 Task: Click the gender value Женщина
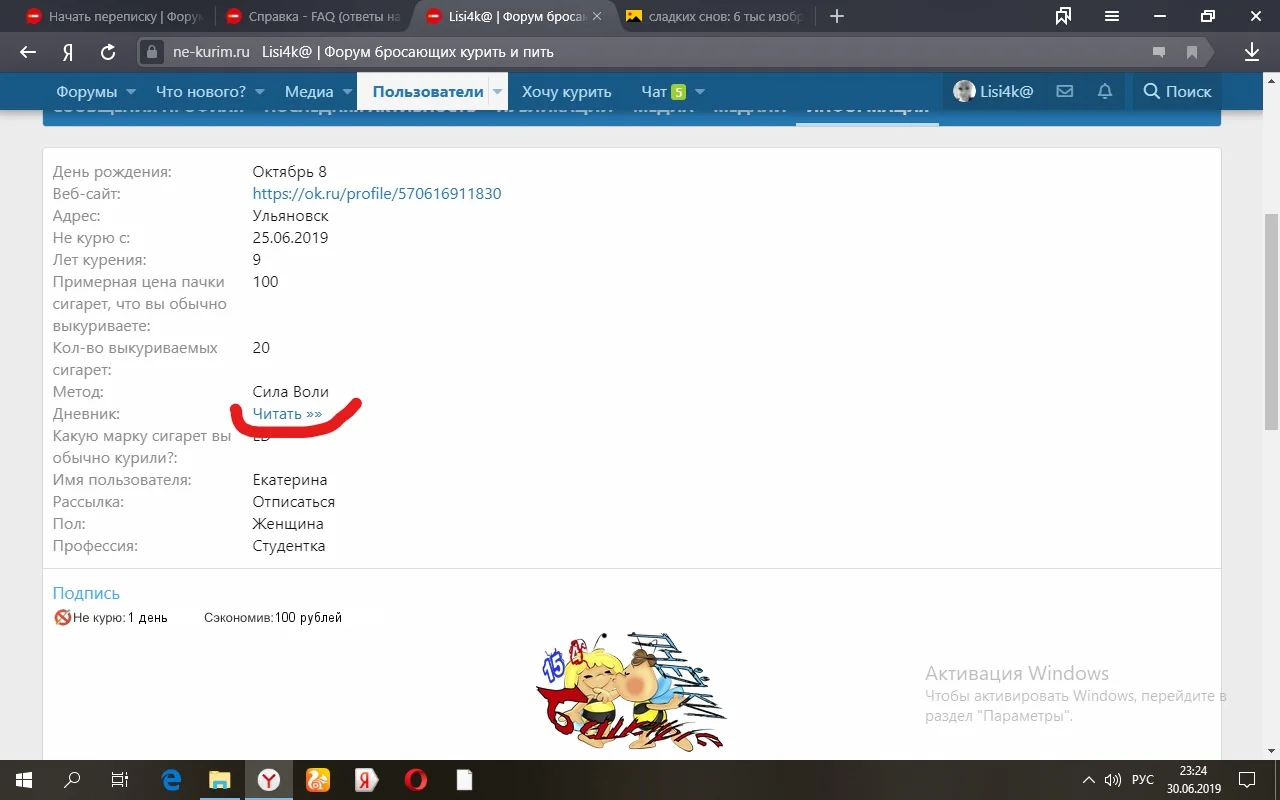[288, 524]
